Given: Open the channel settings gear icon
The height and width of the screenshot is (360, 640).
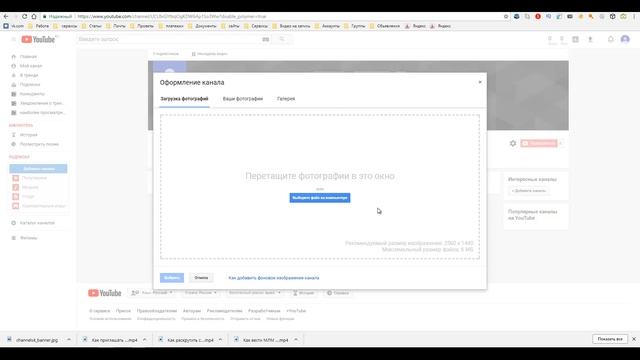Looking at the screenshot, I should [x=513, y=143].
